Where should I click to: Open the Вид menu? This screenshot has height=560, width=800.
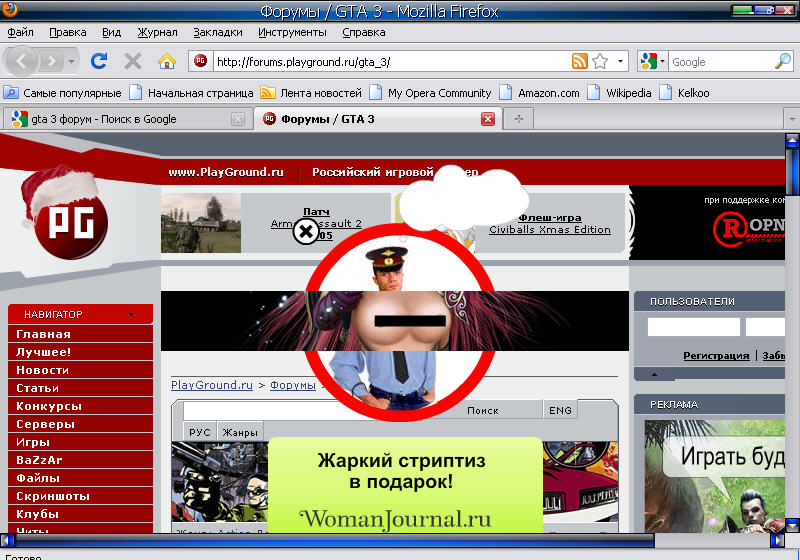111,32
